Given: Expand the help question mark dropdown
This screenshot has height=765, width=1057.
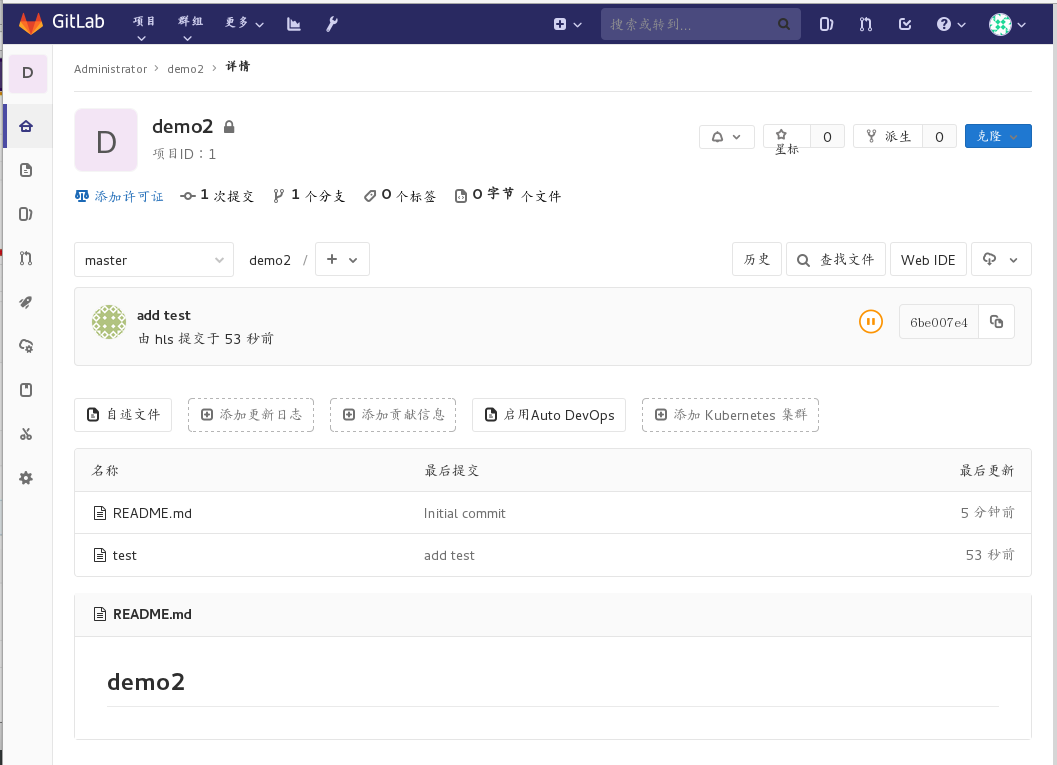Looking at the screenshot, I should (951, 24).
